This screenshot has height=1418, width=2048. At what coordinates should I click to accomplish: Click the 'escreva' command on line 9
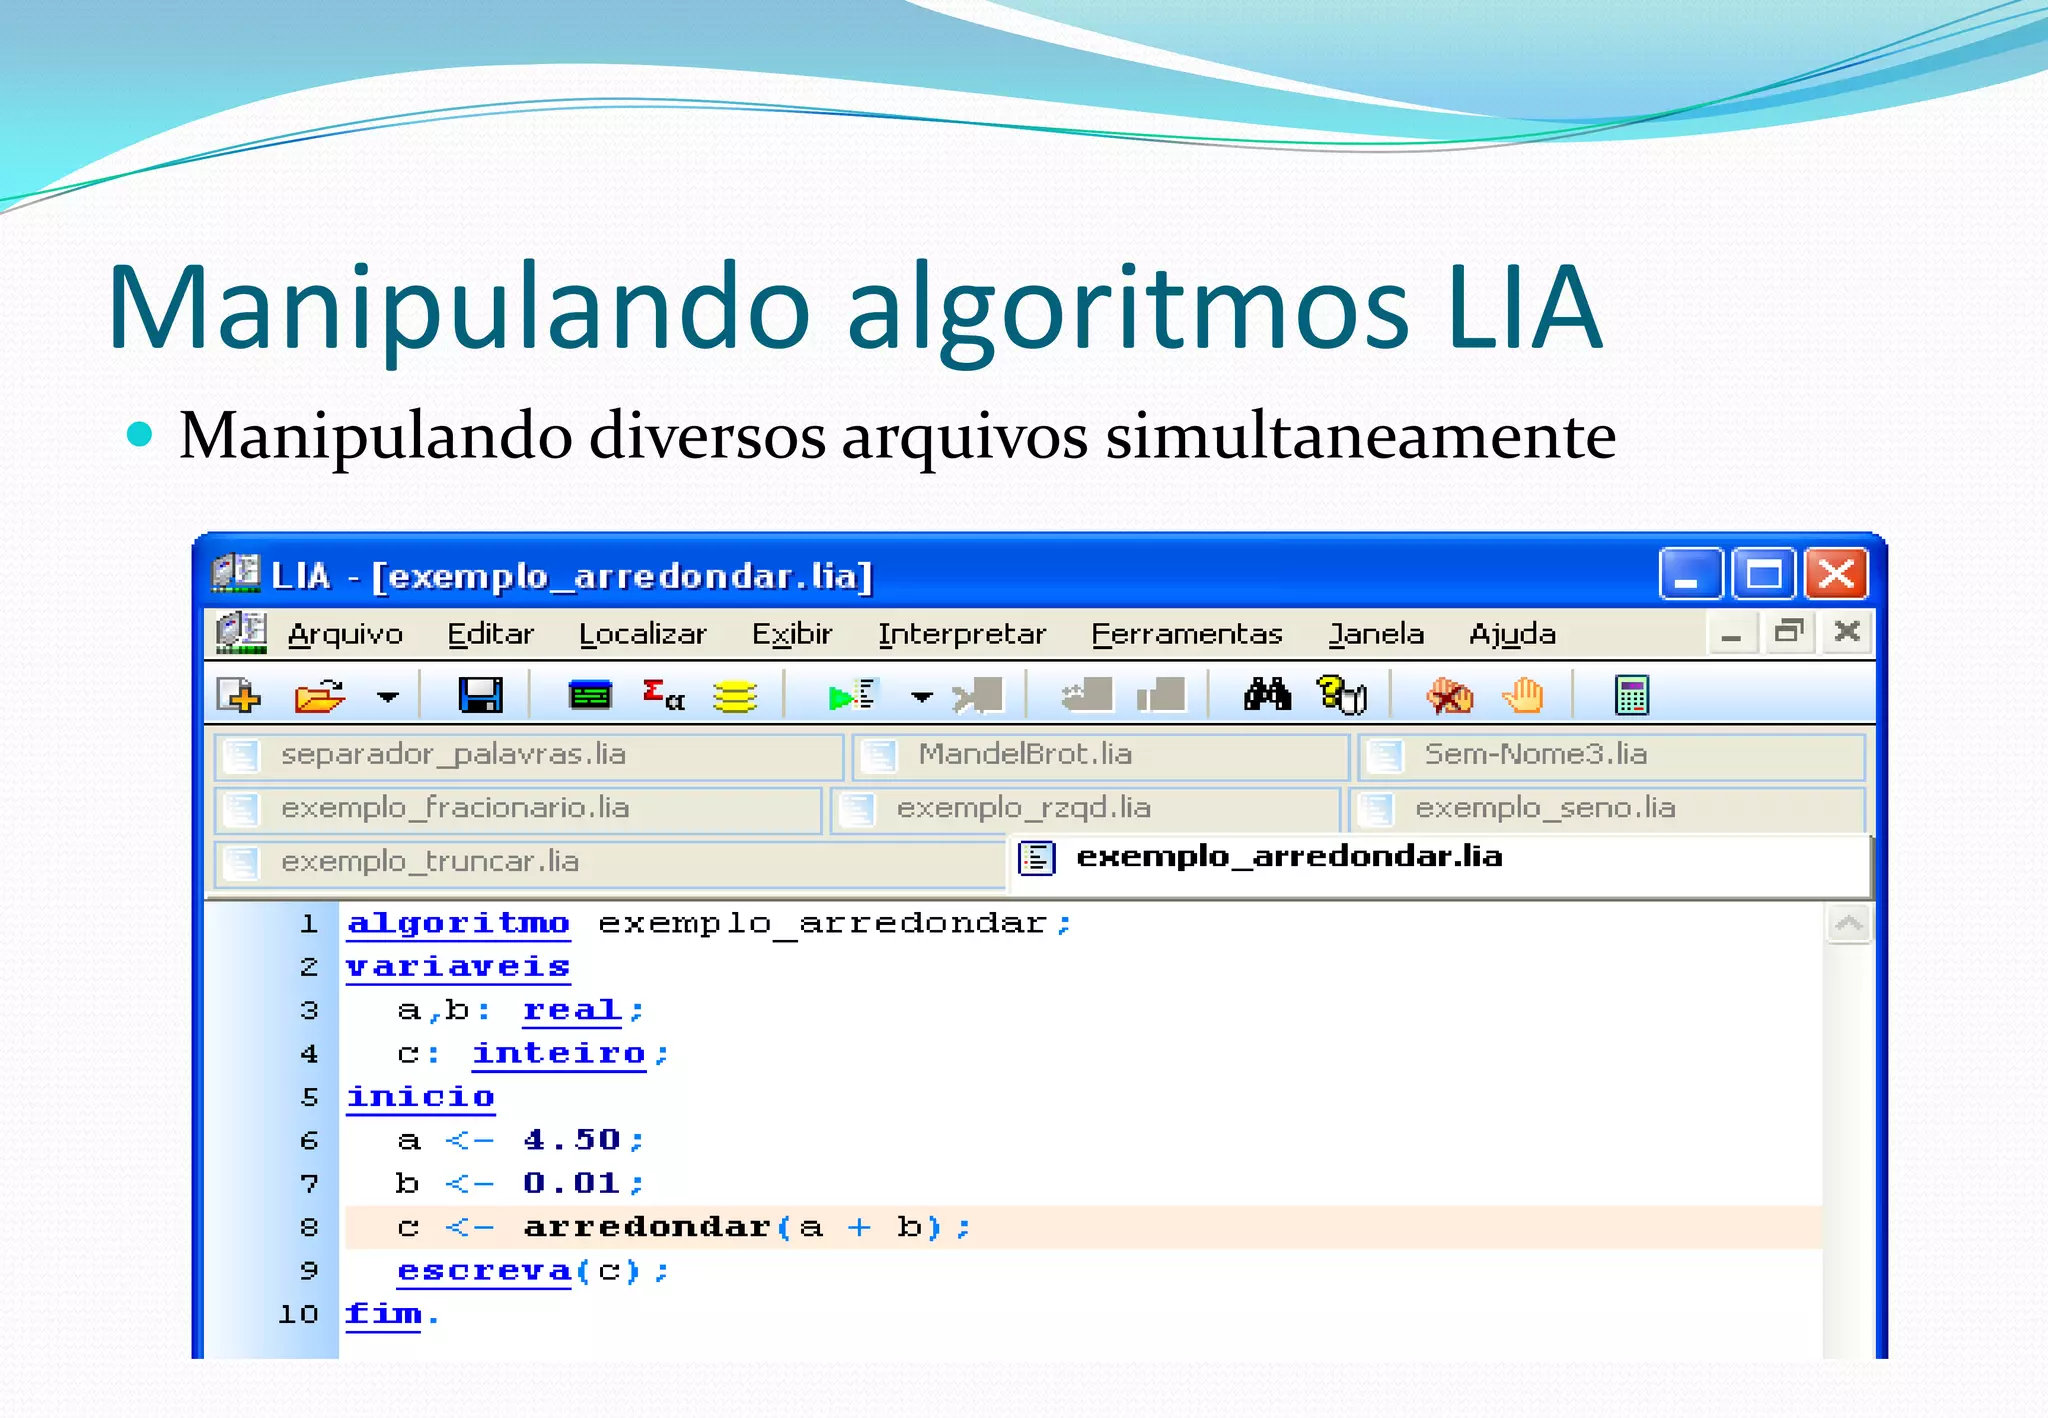click(484, 1271)
